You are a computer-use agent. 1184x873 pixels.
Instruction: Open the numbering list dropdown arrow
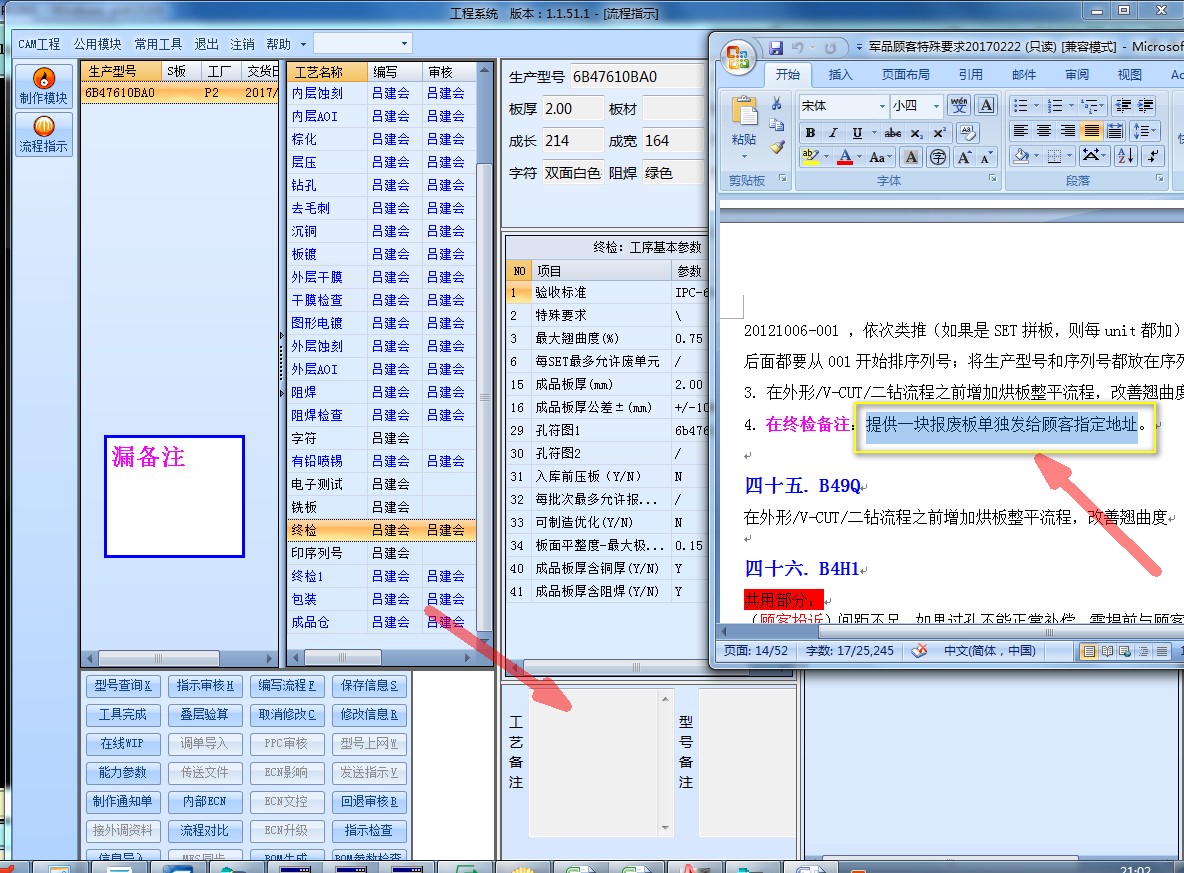coord(1071,106)
